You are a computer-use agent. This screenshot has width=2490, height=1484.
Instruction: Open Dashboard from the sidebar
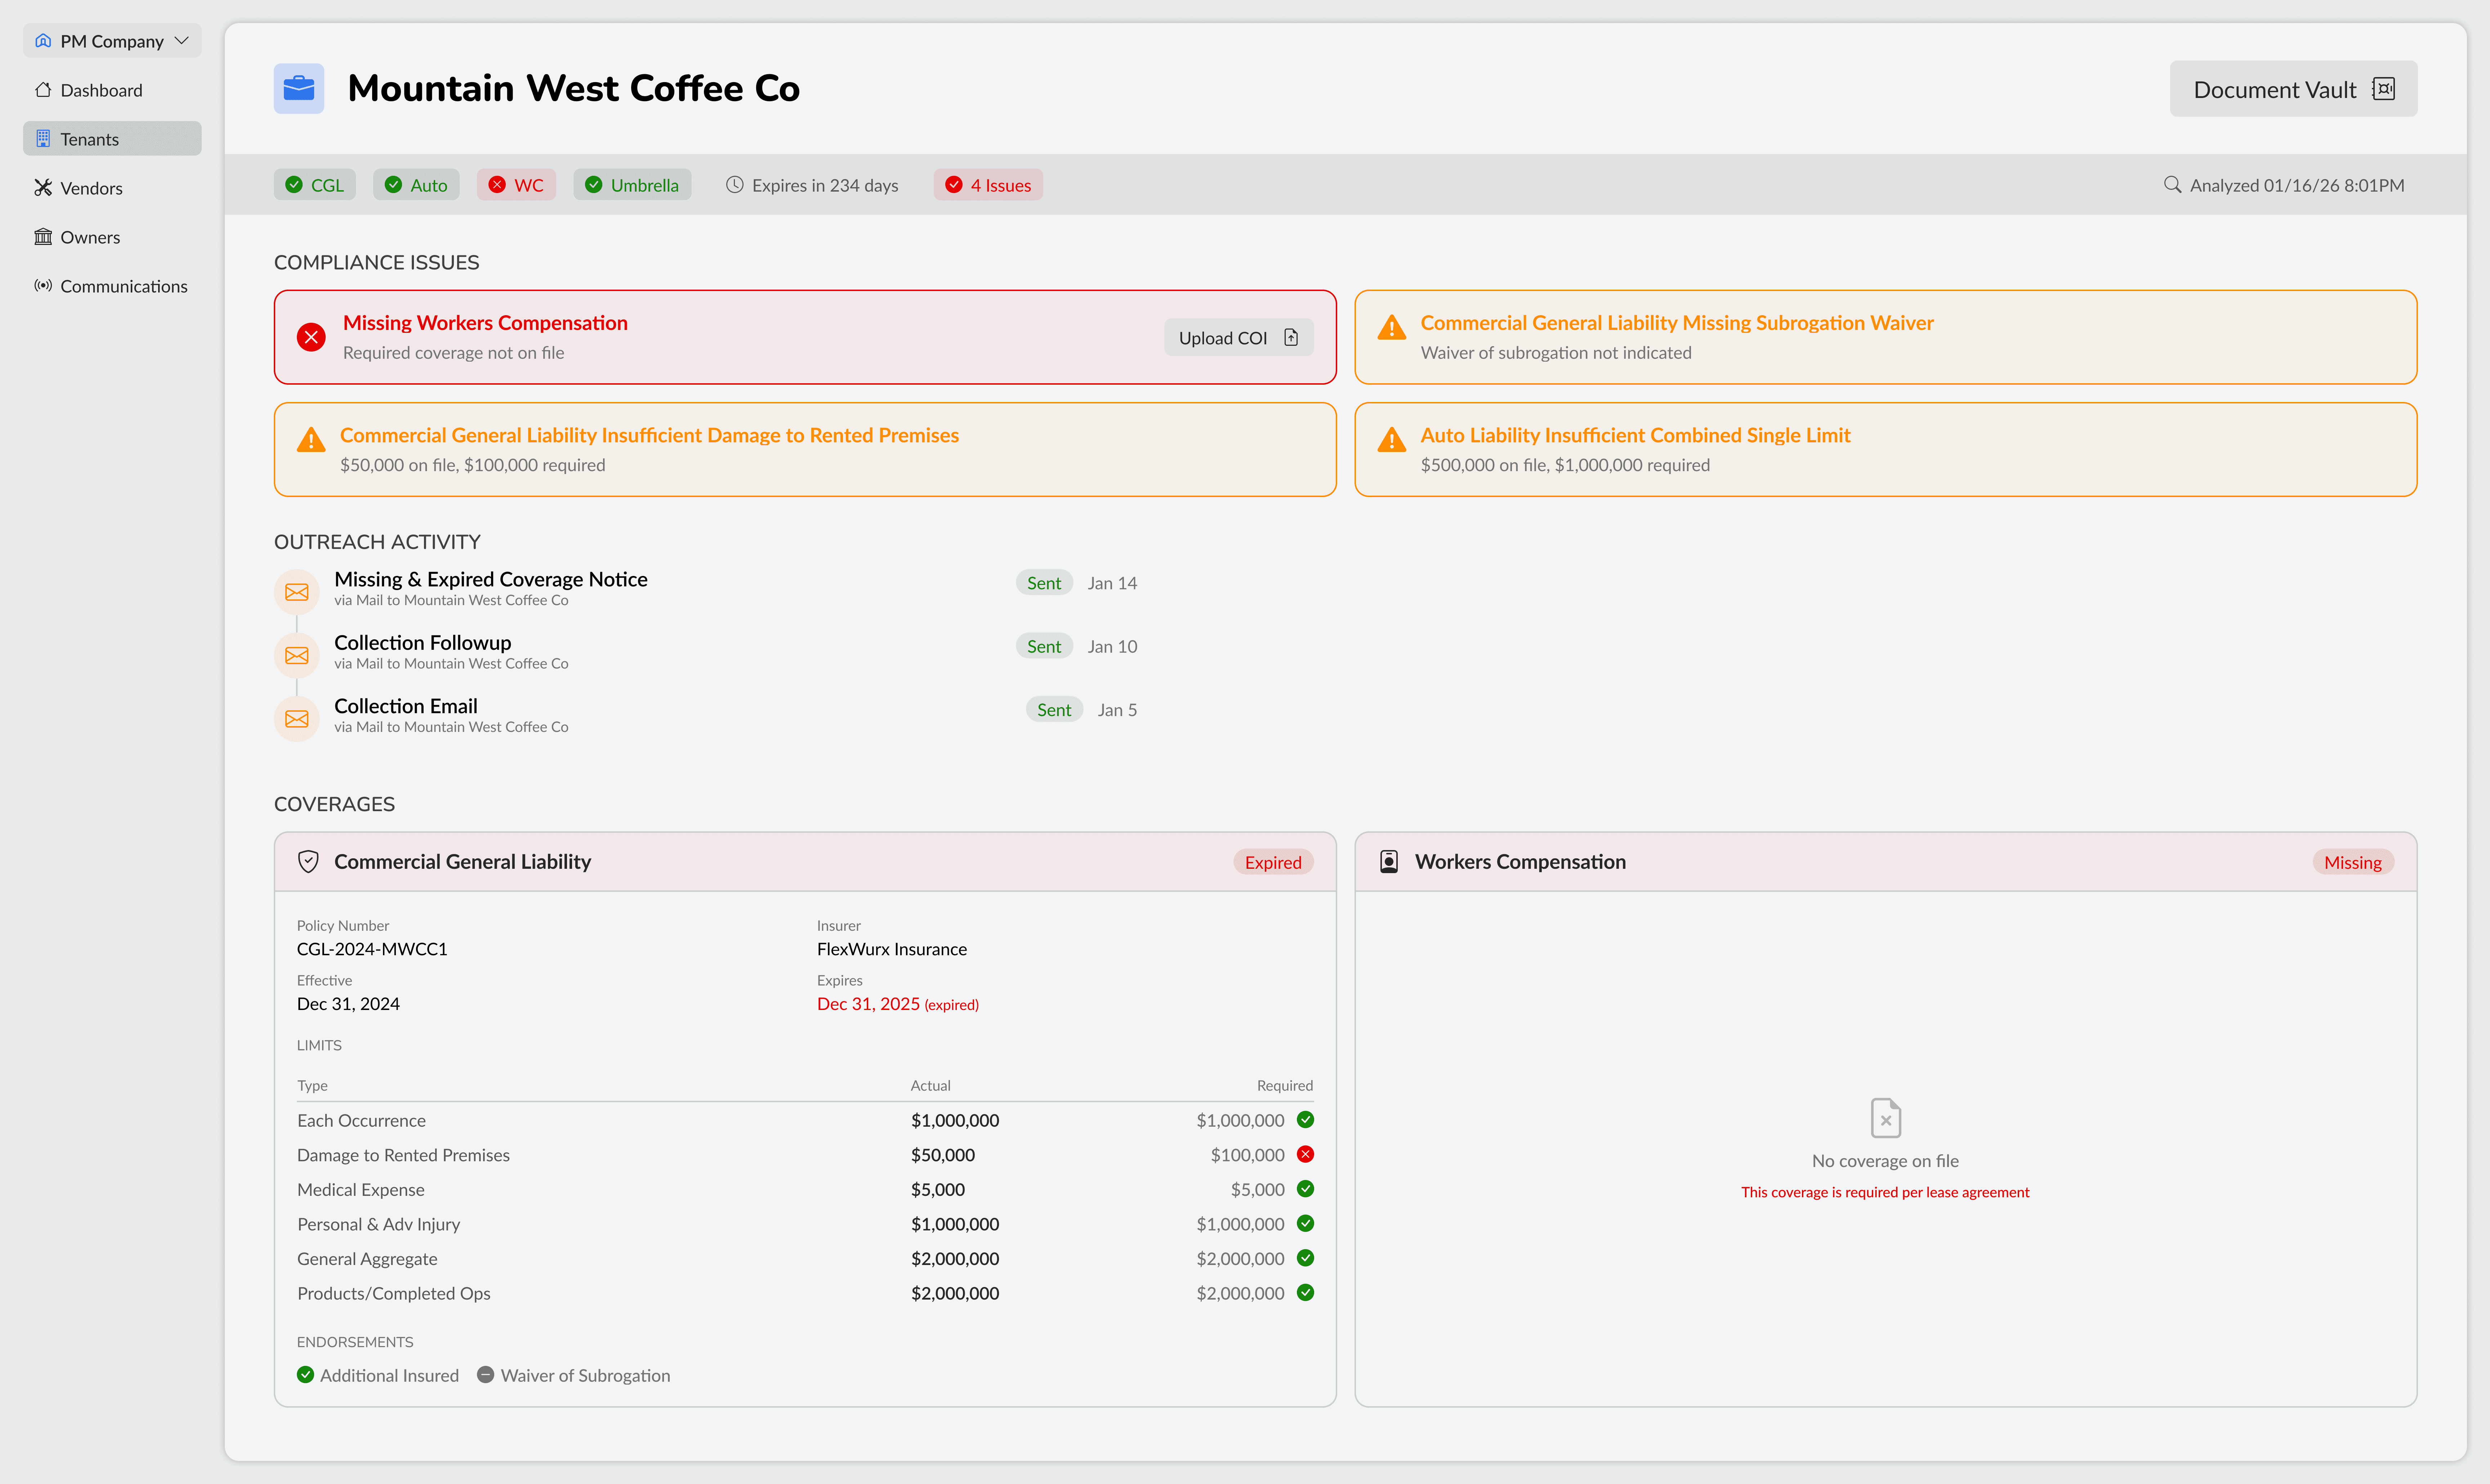tap(101, 90)
